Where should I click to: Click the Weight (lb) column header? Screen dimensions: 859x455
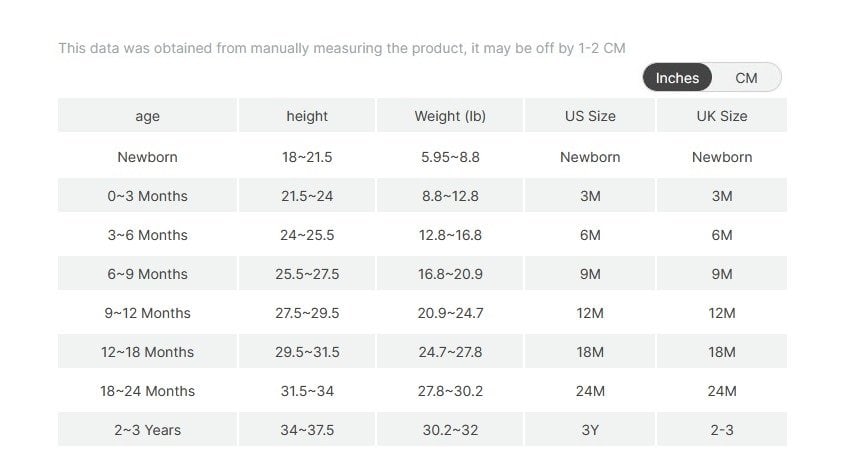pos(450,116)
